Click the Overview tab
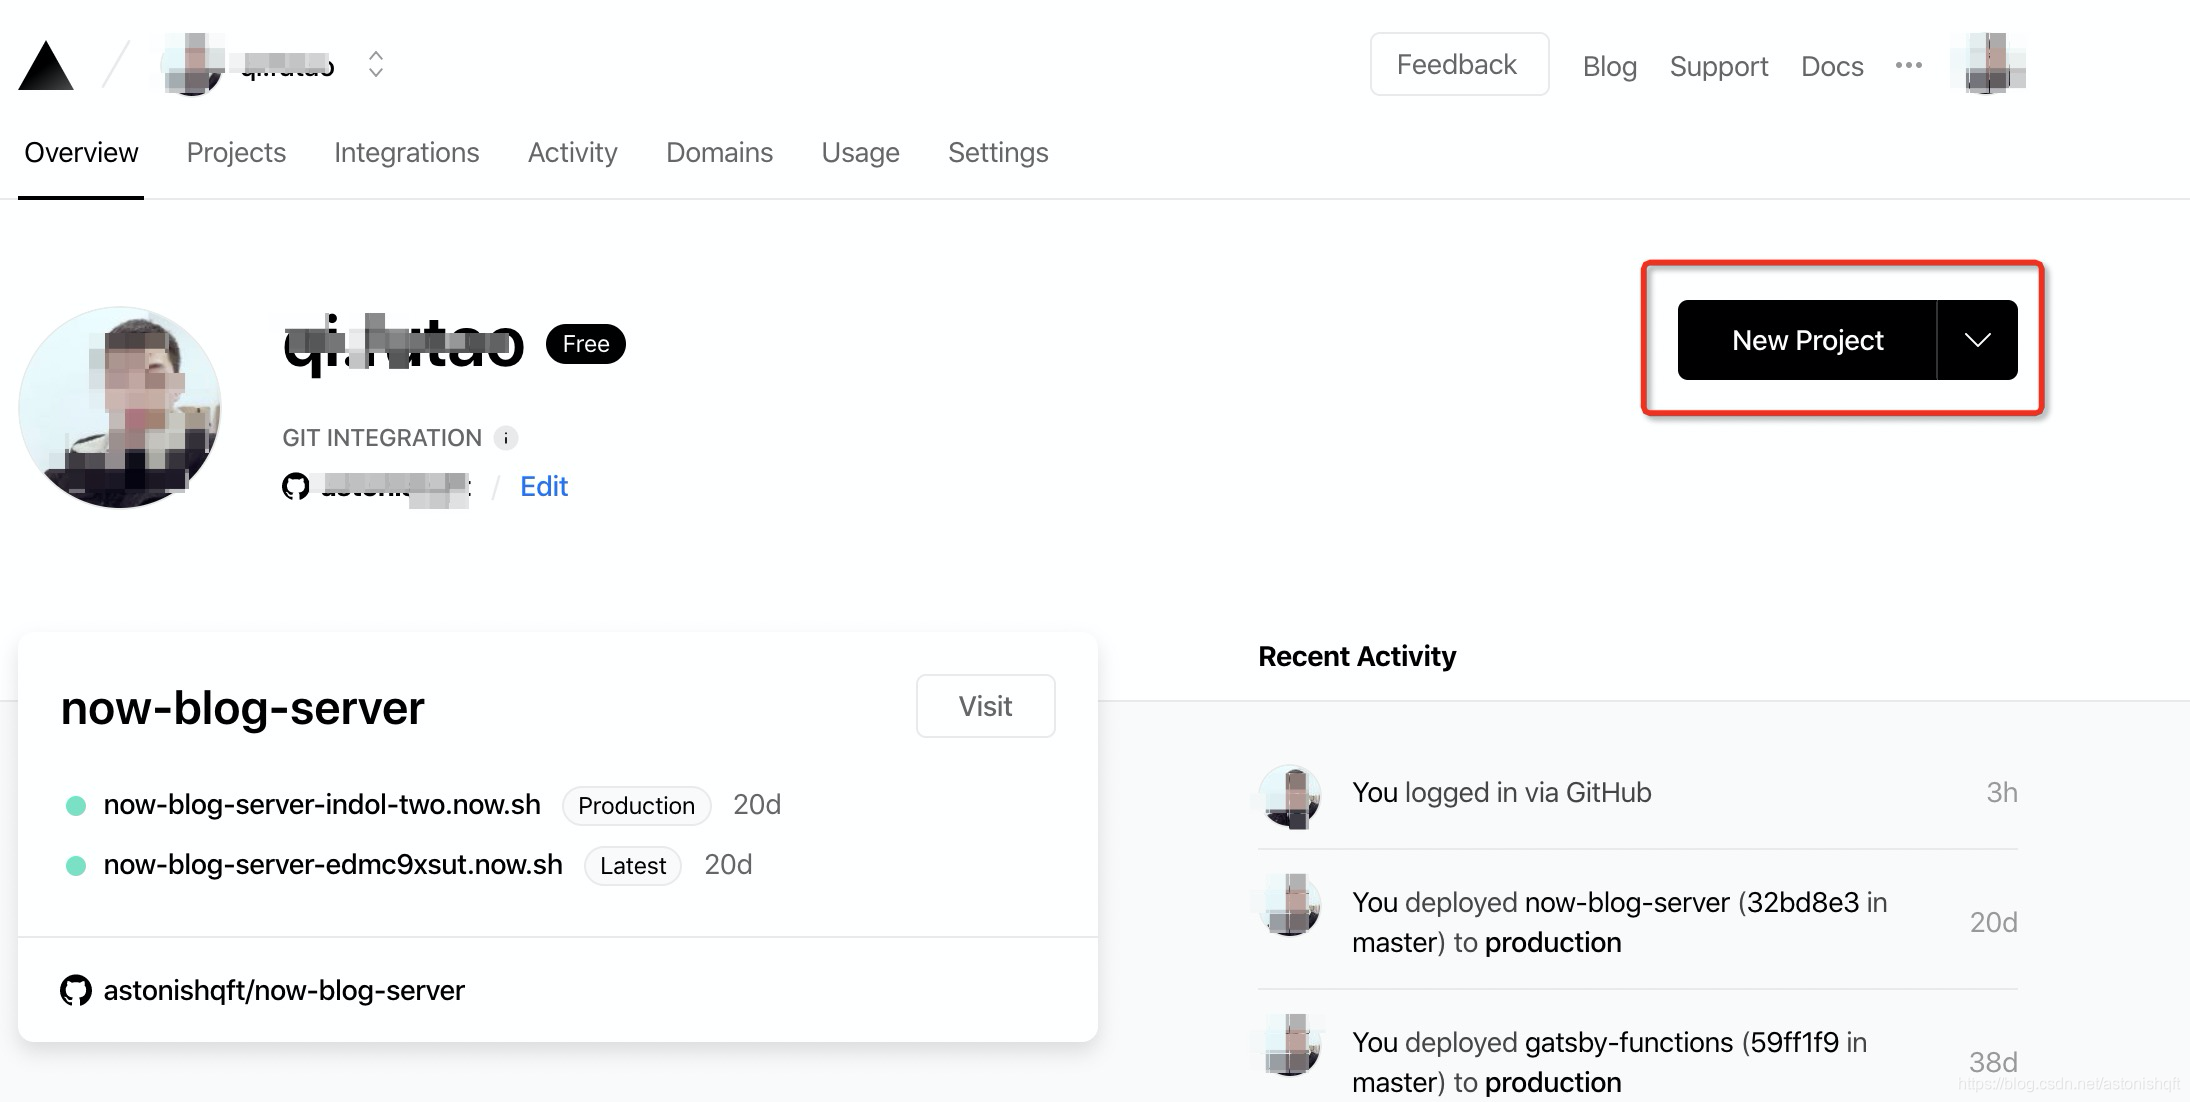Viewport: 2190px width, 1102px height. [80, 152]
